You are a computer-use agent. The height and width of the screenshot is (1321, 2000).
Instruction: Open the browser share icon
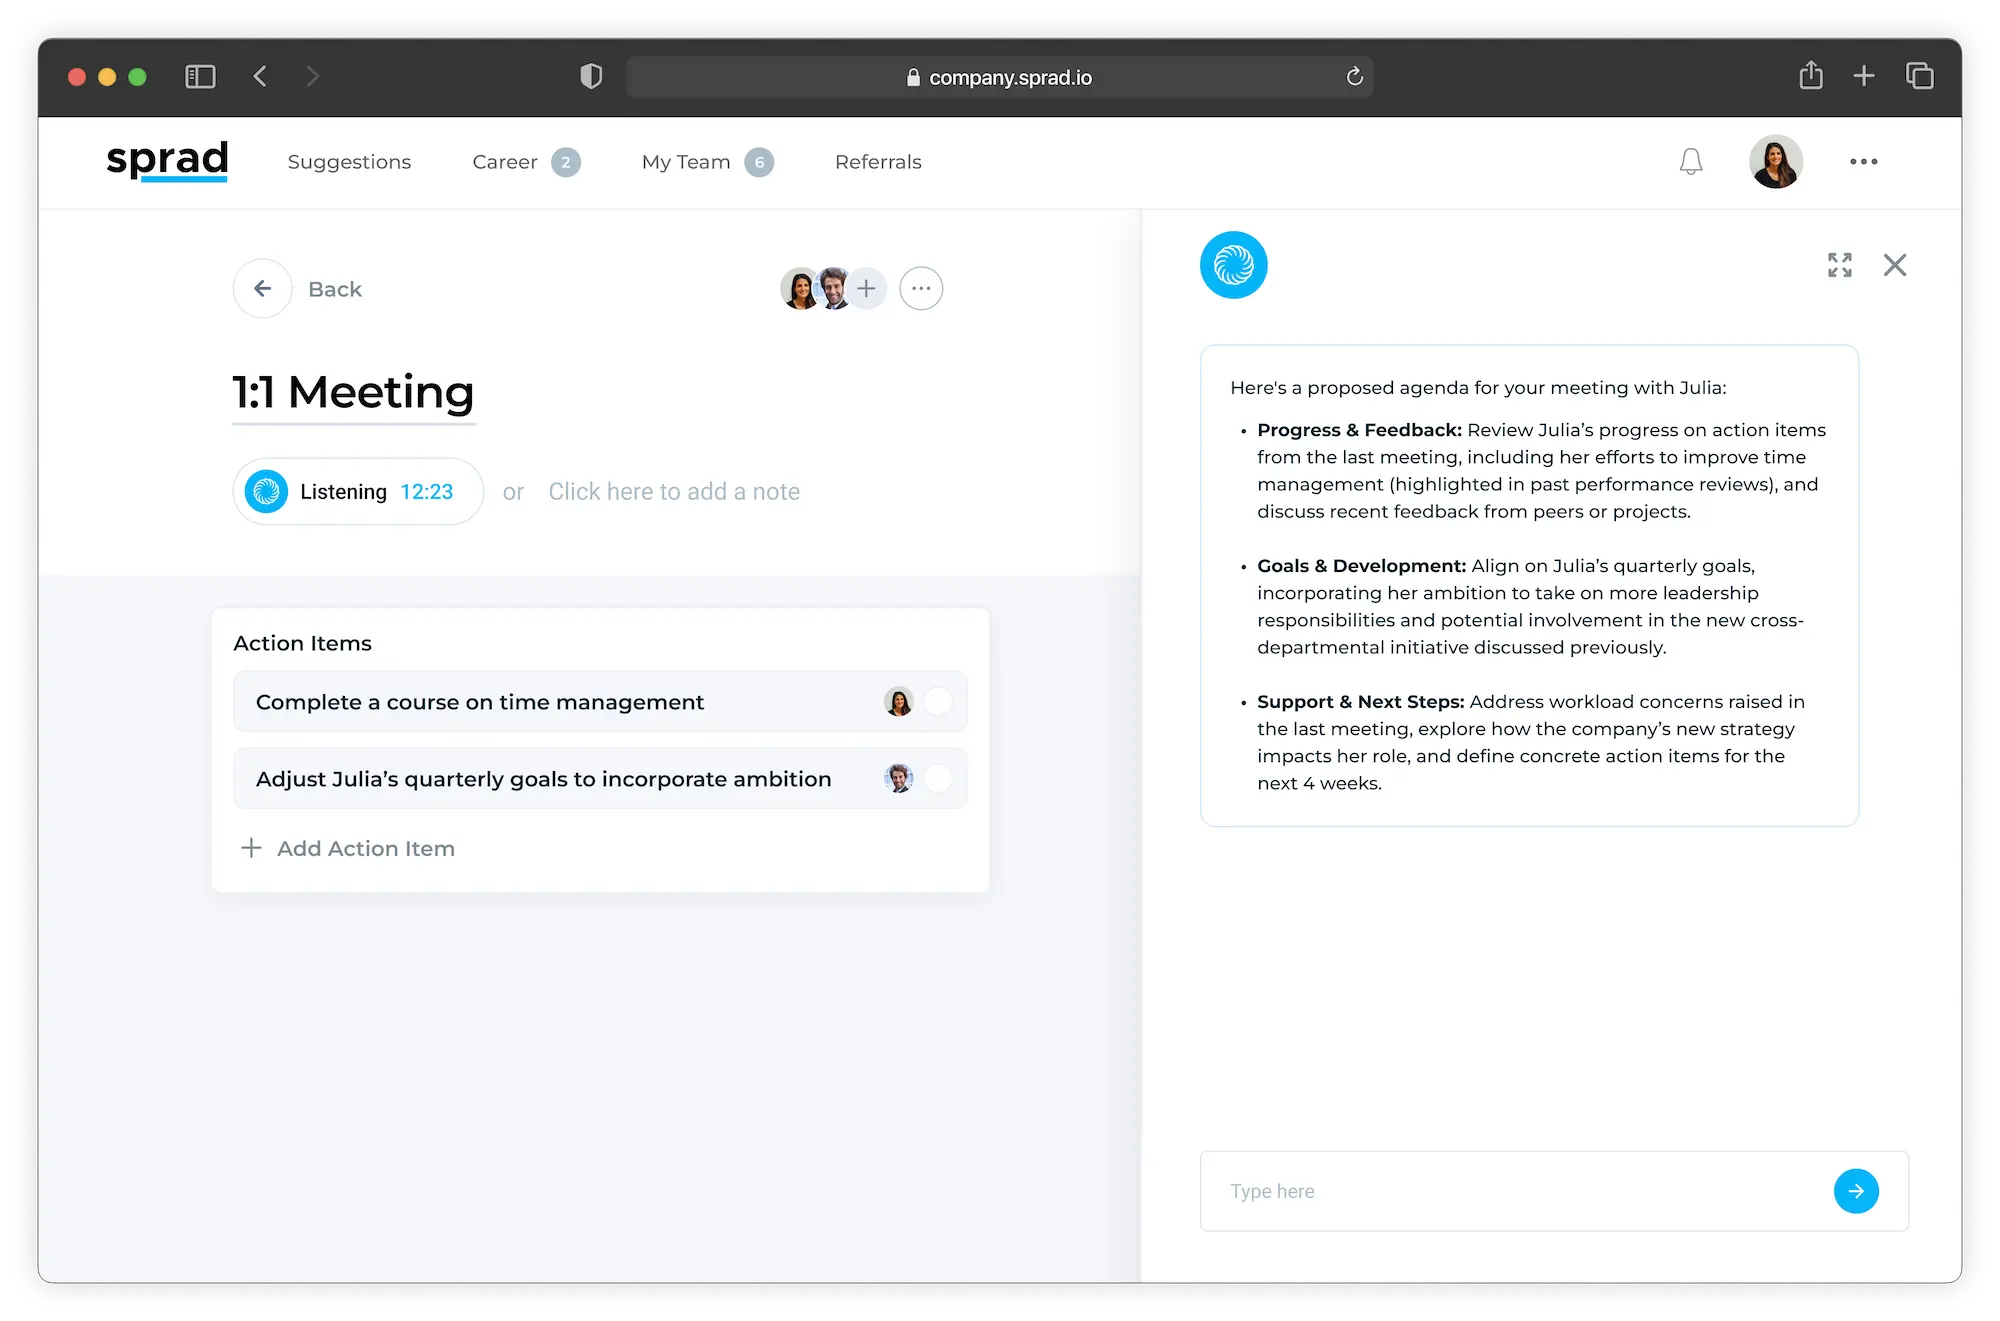coord(1811,75)
